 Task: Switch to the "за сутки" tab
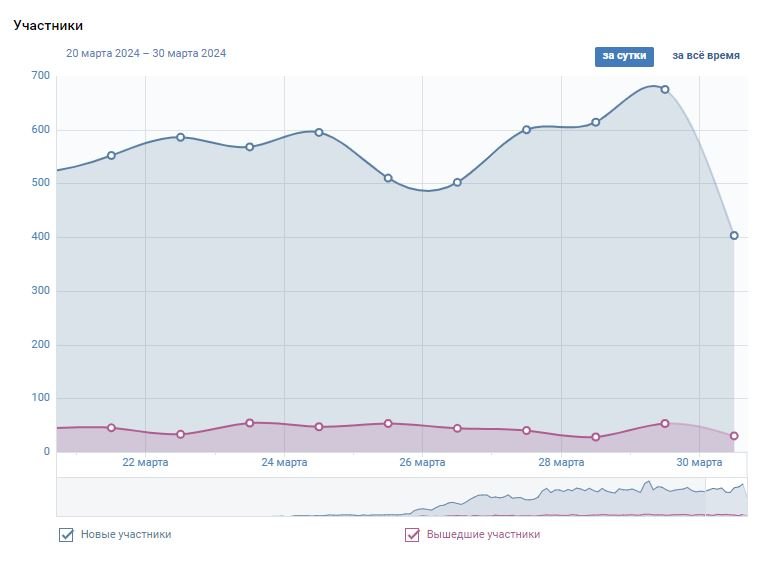click(624, 56)
